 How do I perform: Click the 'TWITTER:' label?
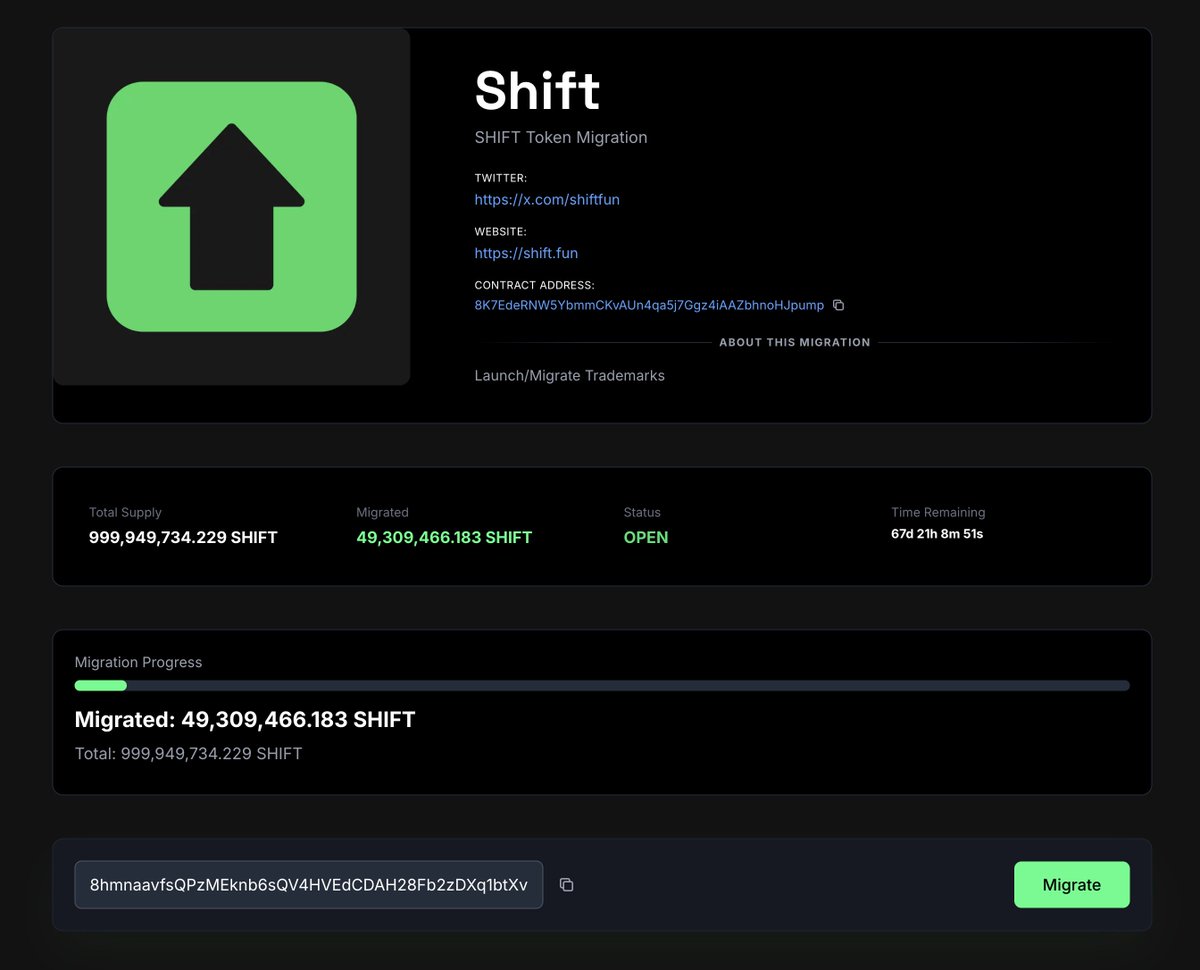[500, 178]
